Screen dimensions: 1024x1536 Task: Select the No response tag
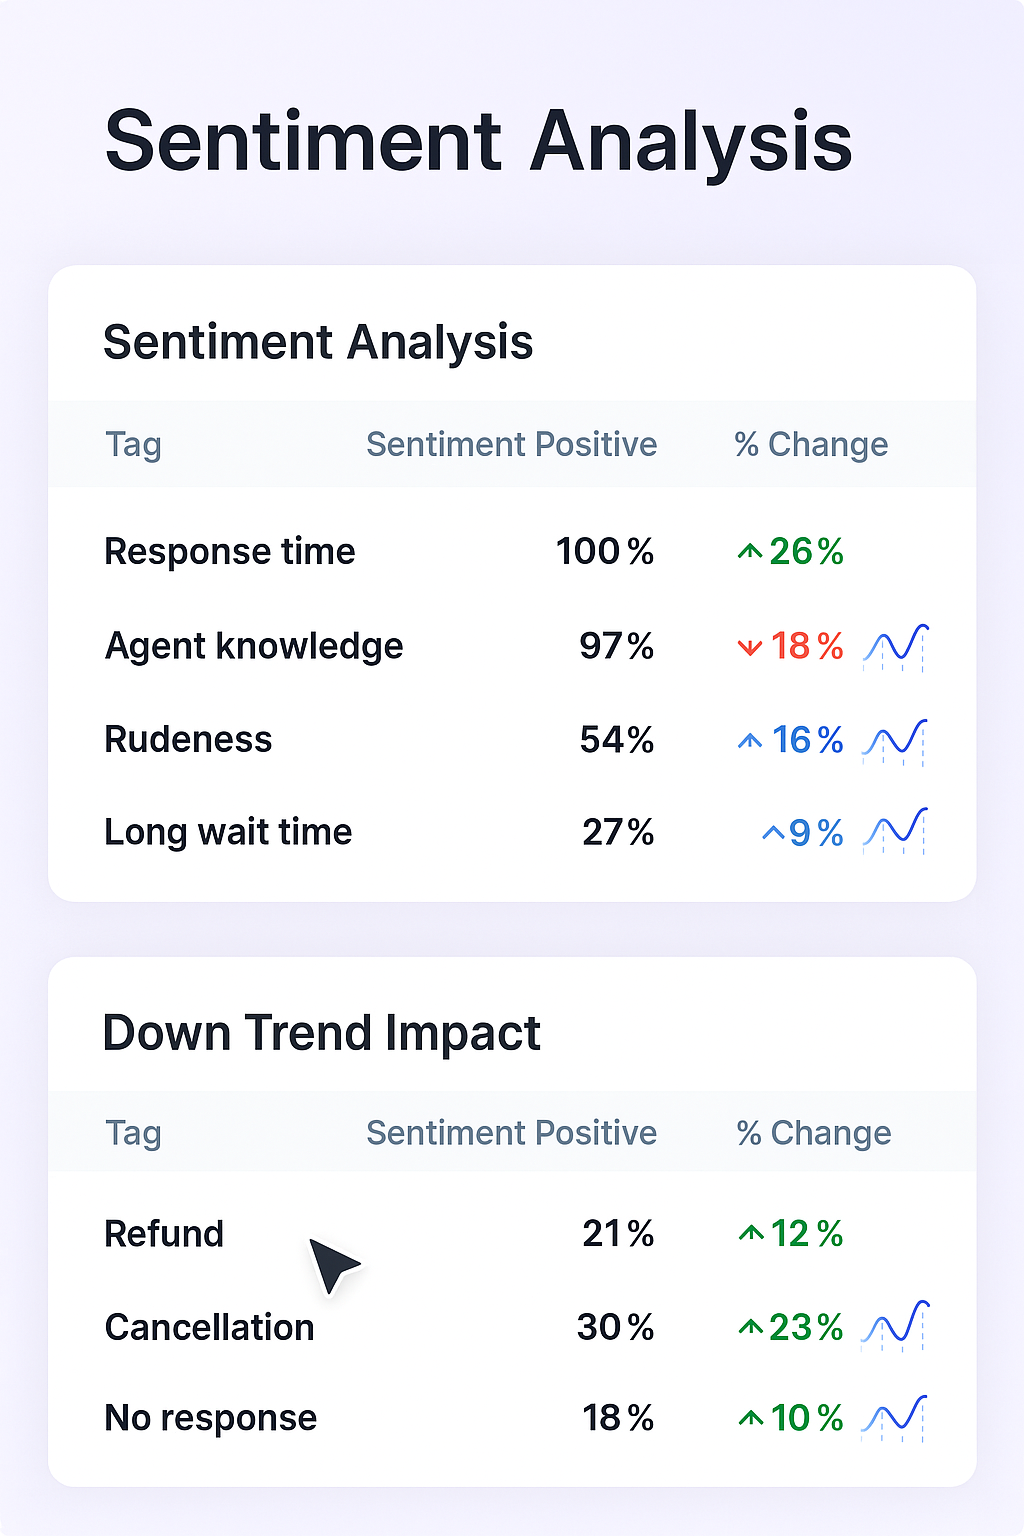click(210, 1418)
